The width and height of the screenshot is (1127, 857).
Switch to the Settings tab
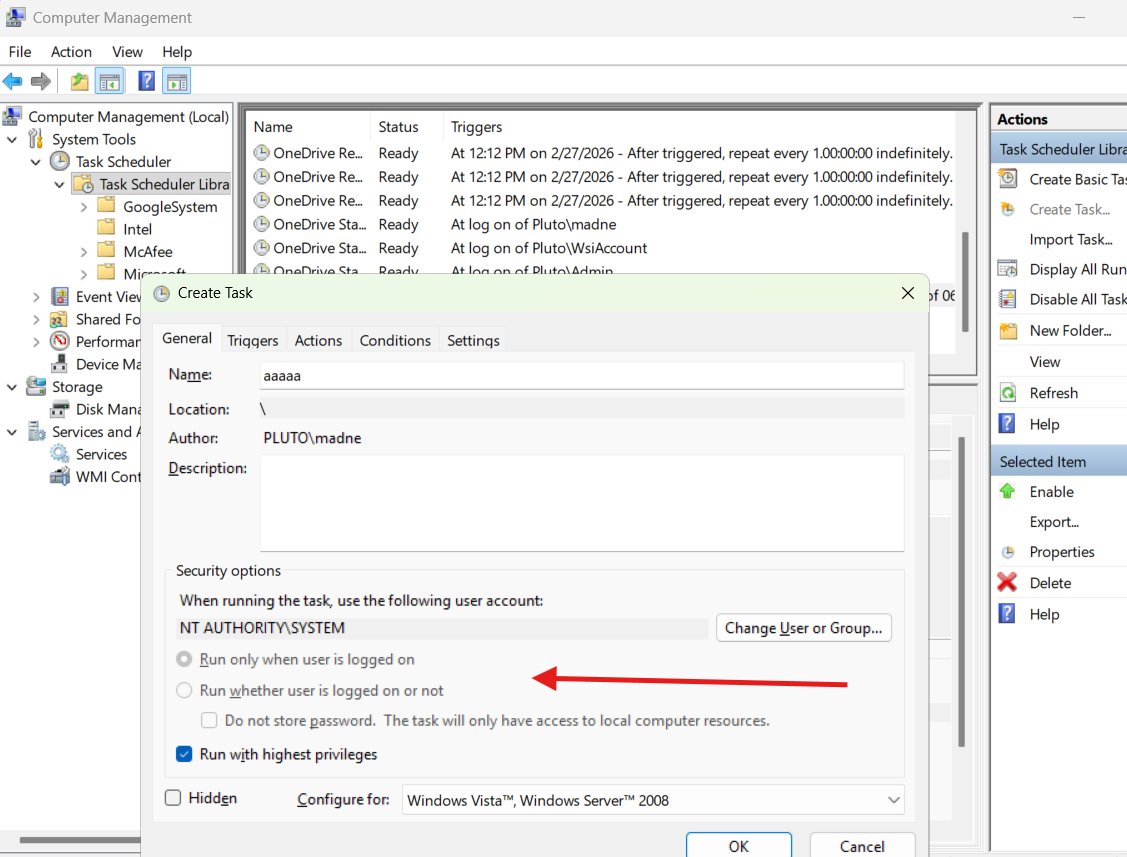(473, 340)
